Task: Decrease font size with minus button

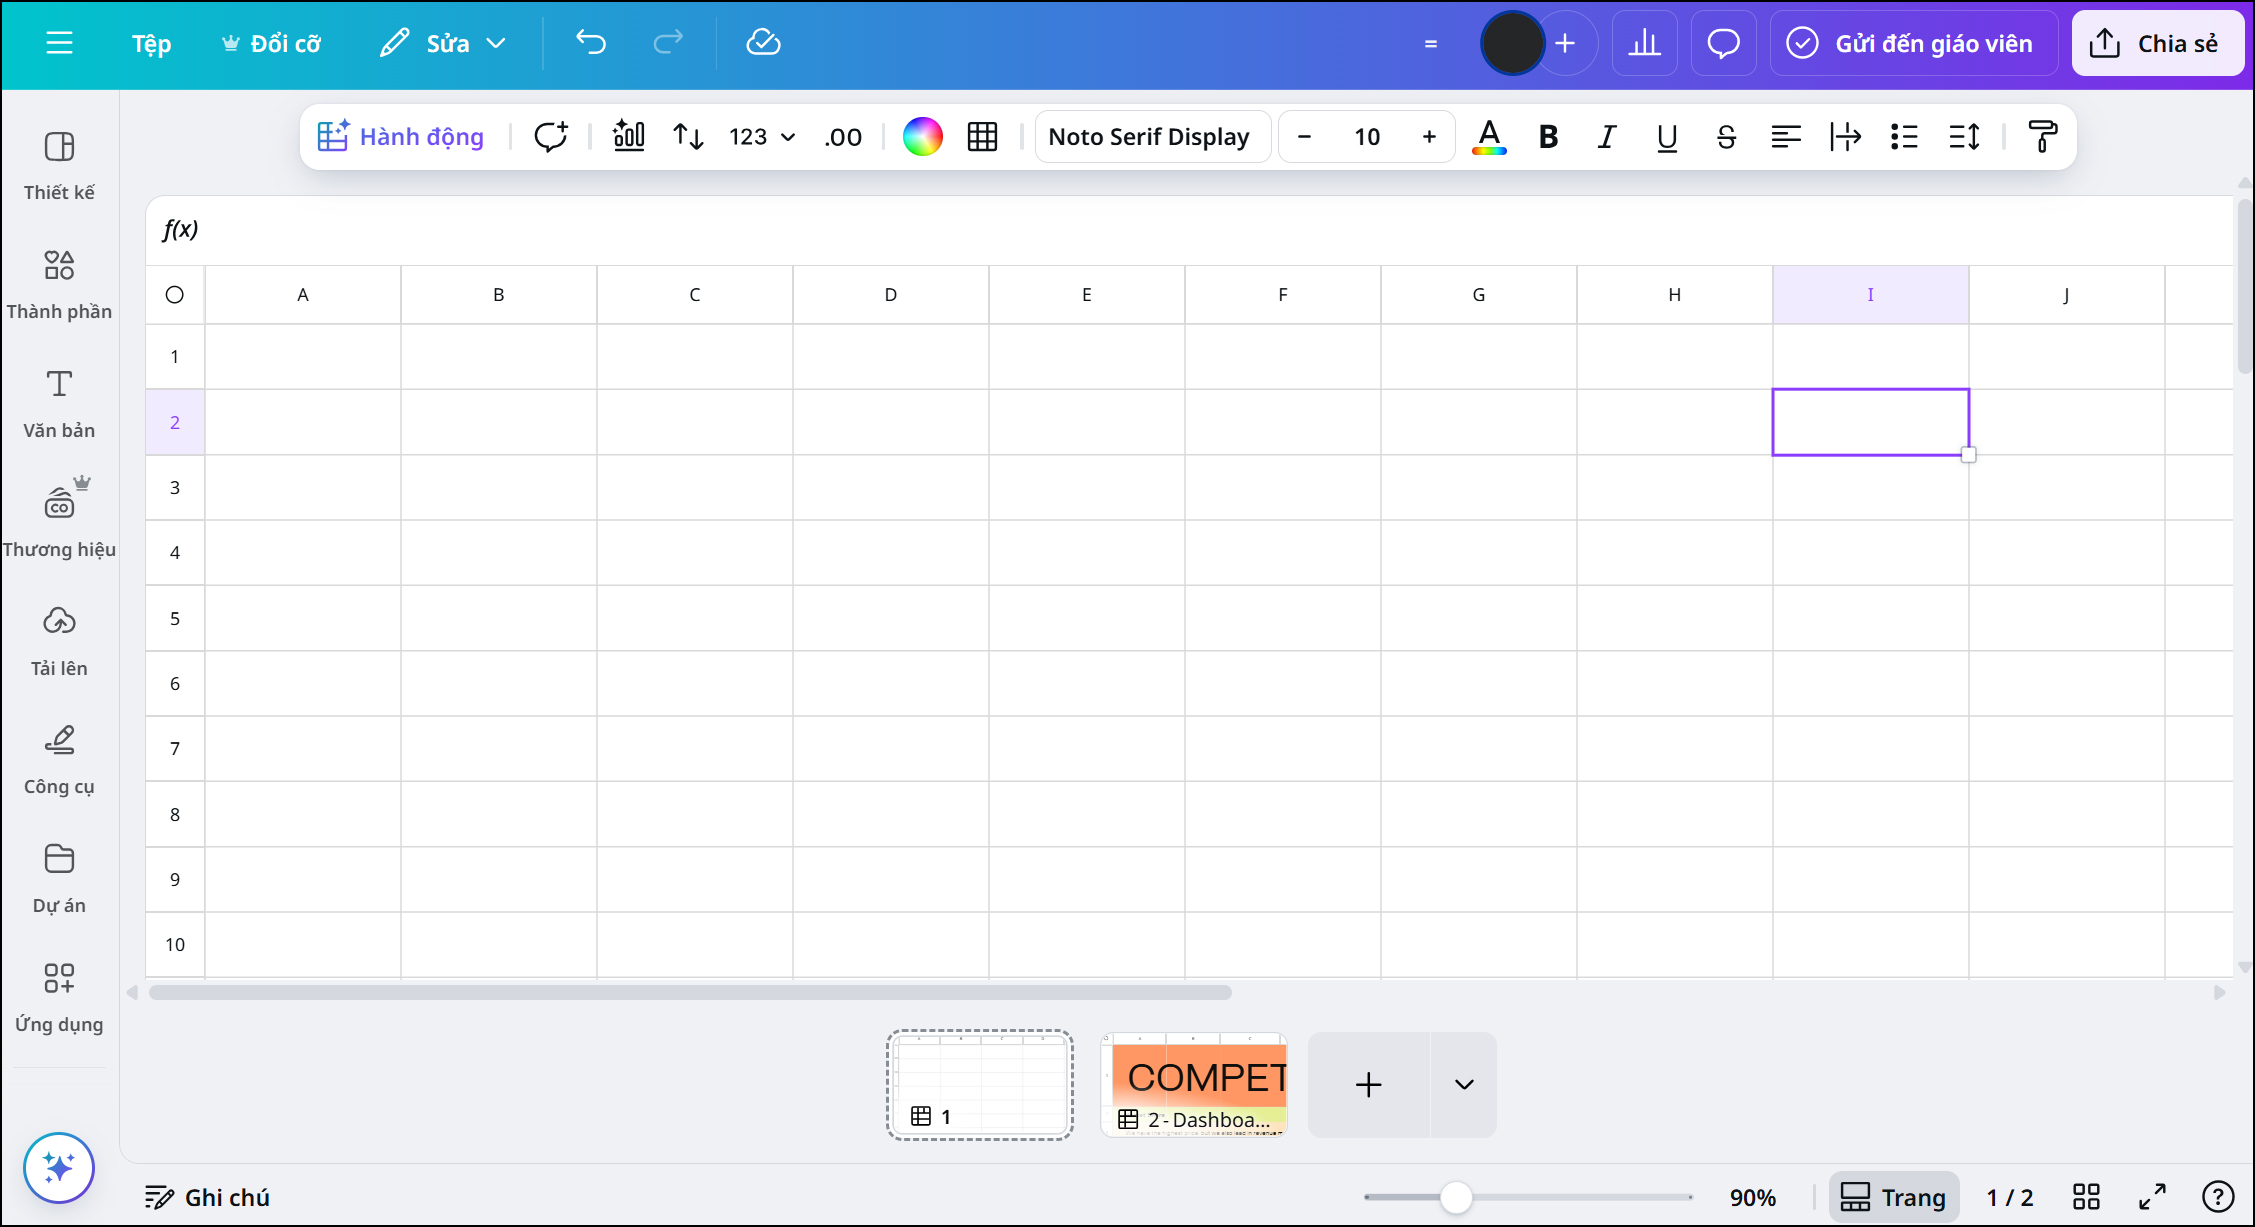Action: [1304, 136]
